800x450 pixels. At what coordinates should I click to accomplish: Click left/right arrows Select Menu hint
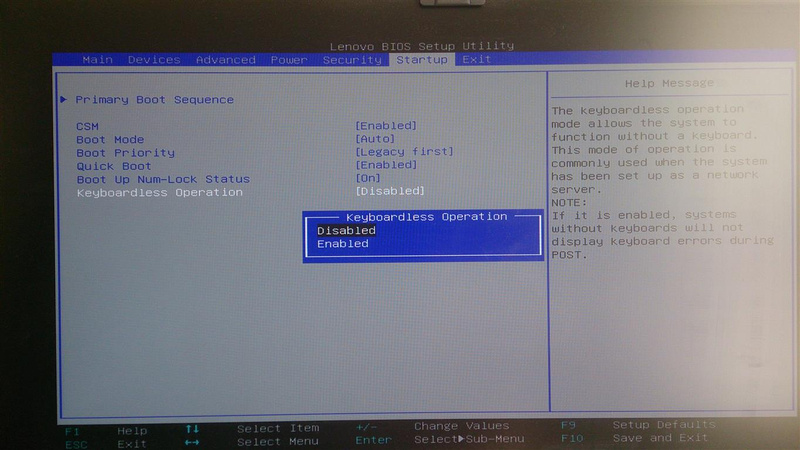click(x=251, y=442)
